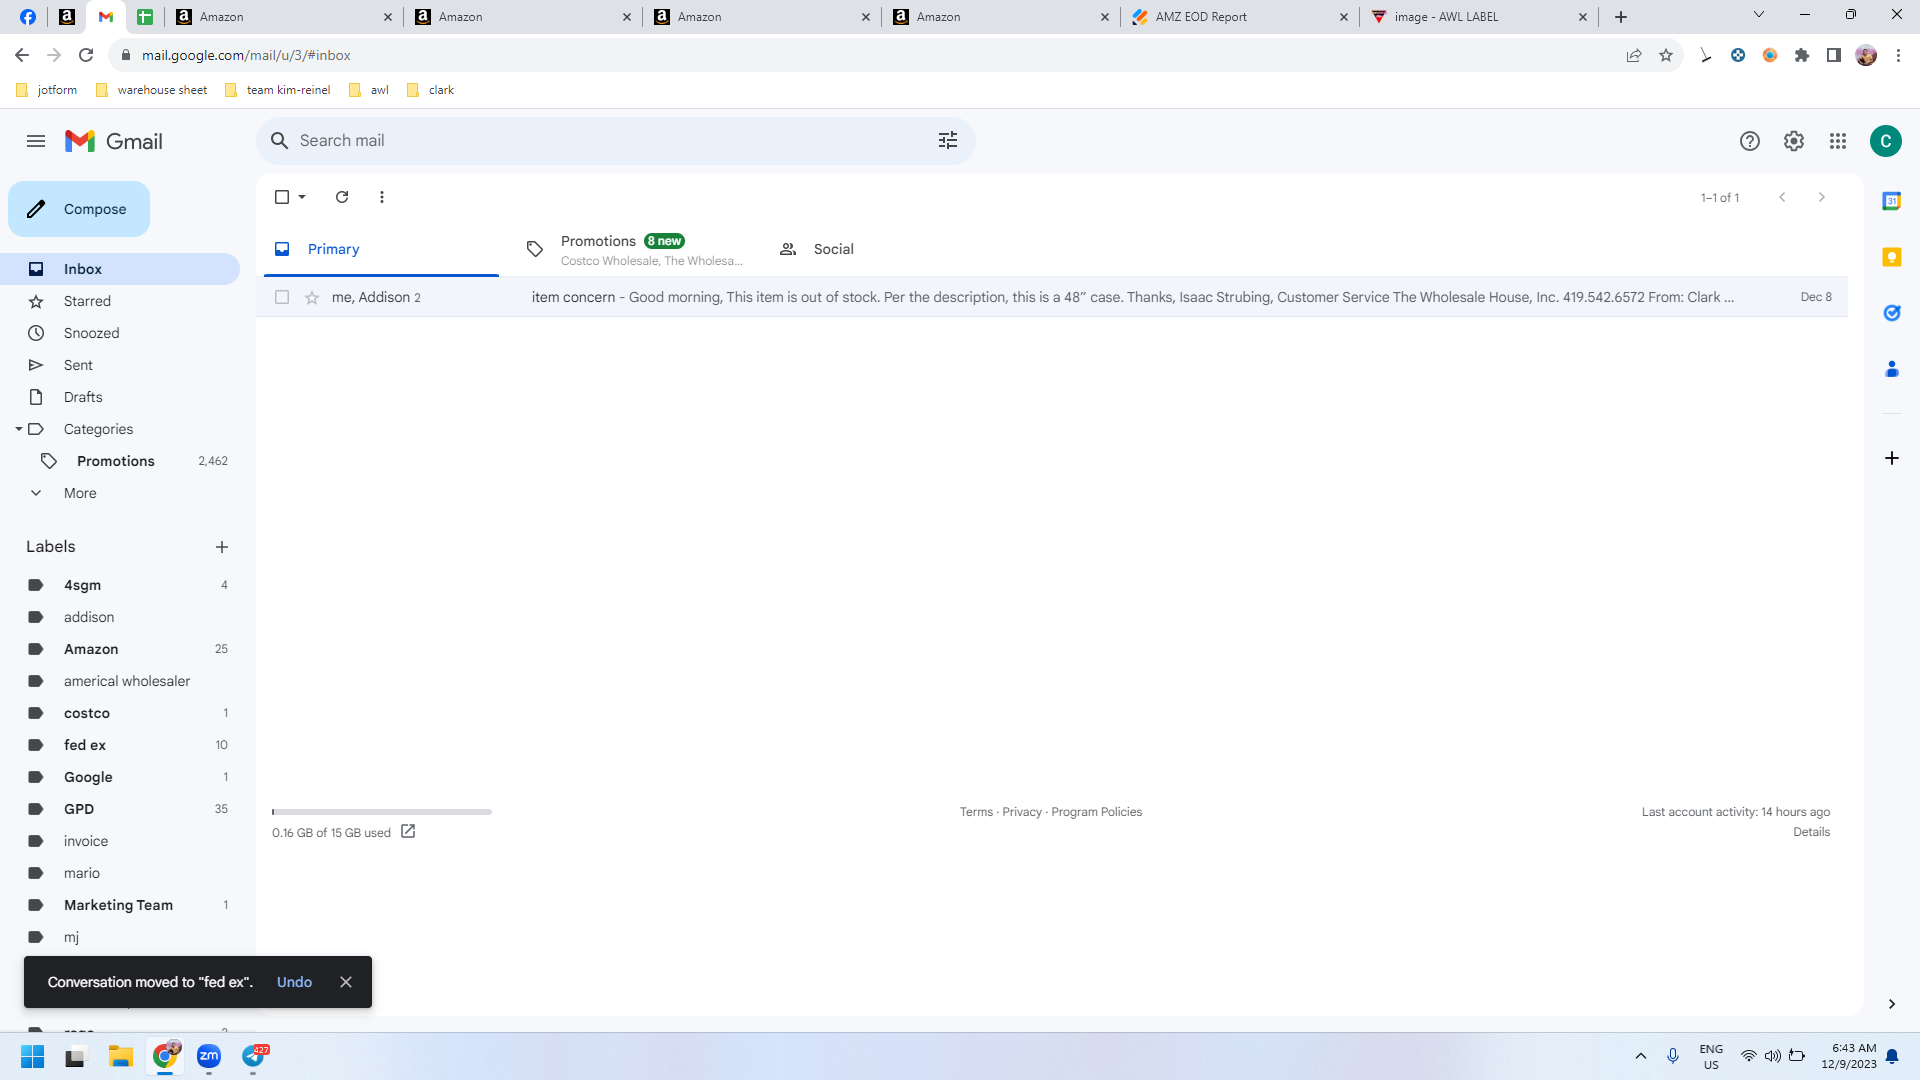Open Google Contacts side panel icon
Image resolution: width=1920 pixels, height=1080 pixels.
pyautogui.click(x=1892, y=369)
